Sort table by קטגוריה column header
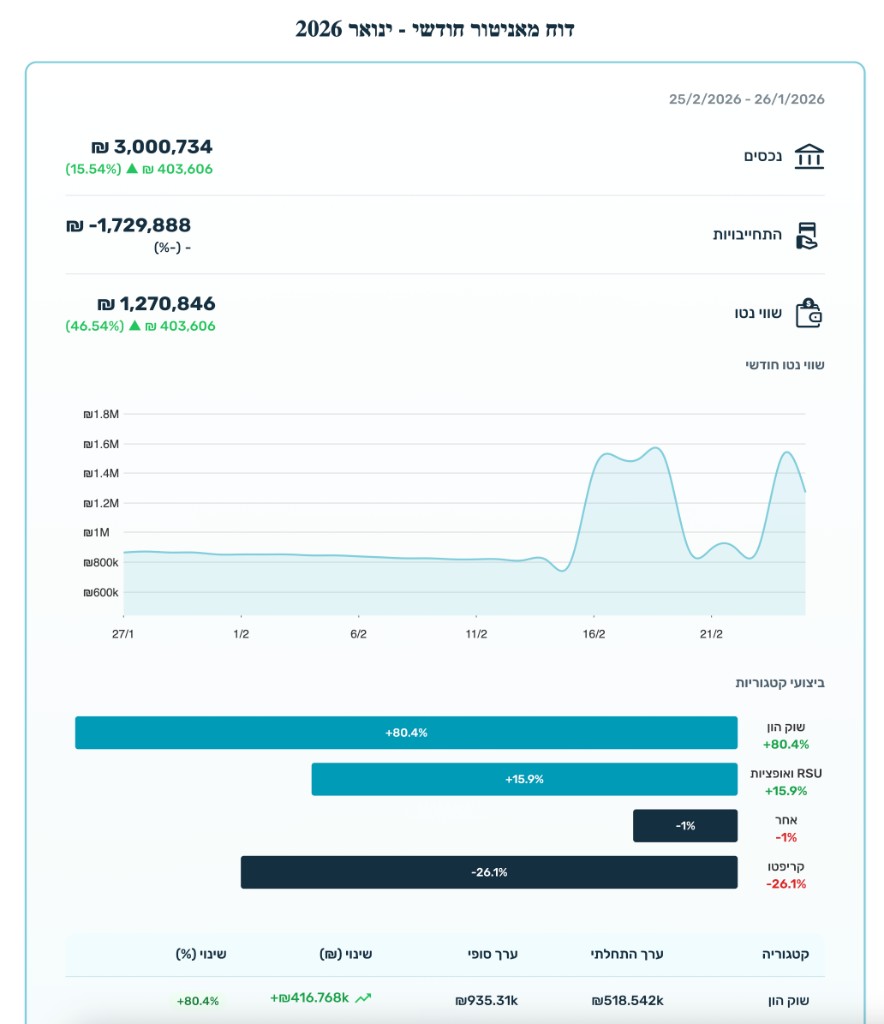884x1024 pixels. pos(785,954)
